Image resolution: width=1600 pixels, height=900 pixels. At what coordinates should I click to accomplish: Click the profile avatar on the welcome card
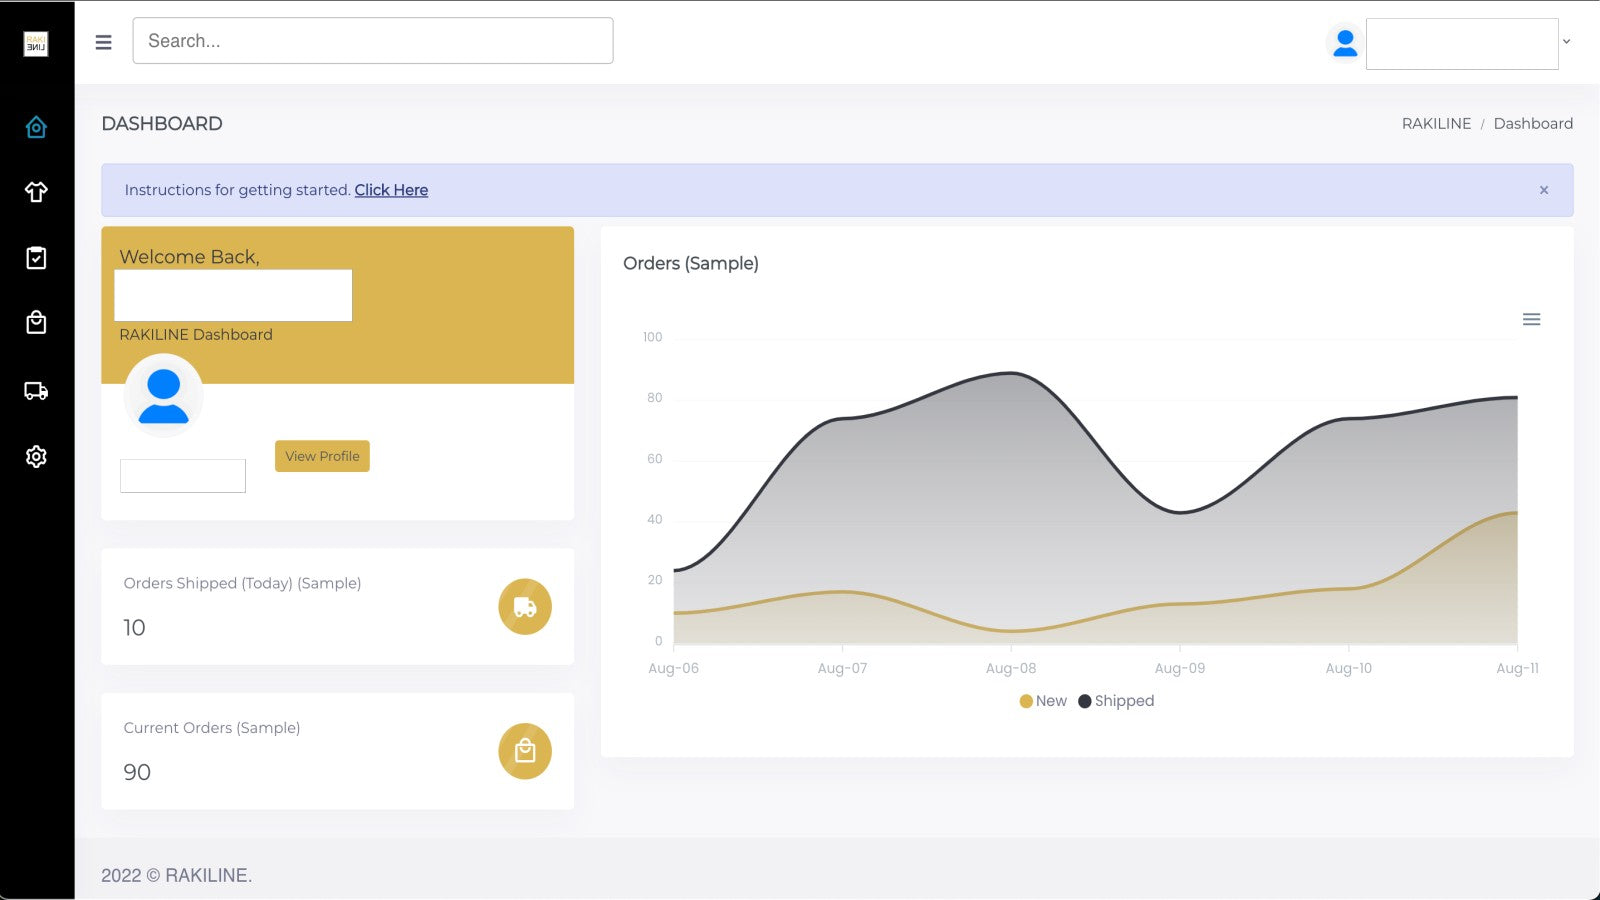click(x=163, y=395)
